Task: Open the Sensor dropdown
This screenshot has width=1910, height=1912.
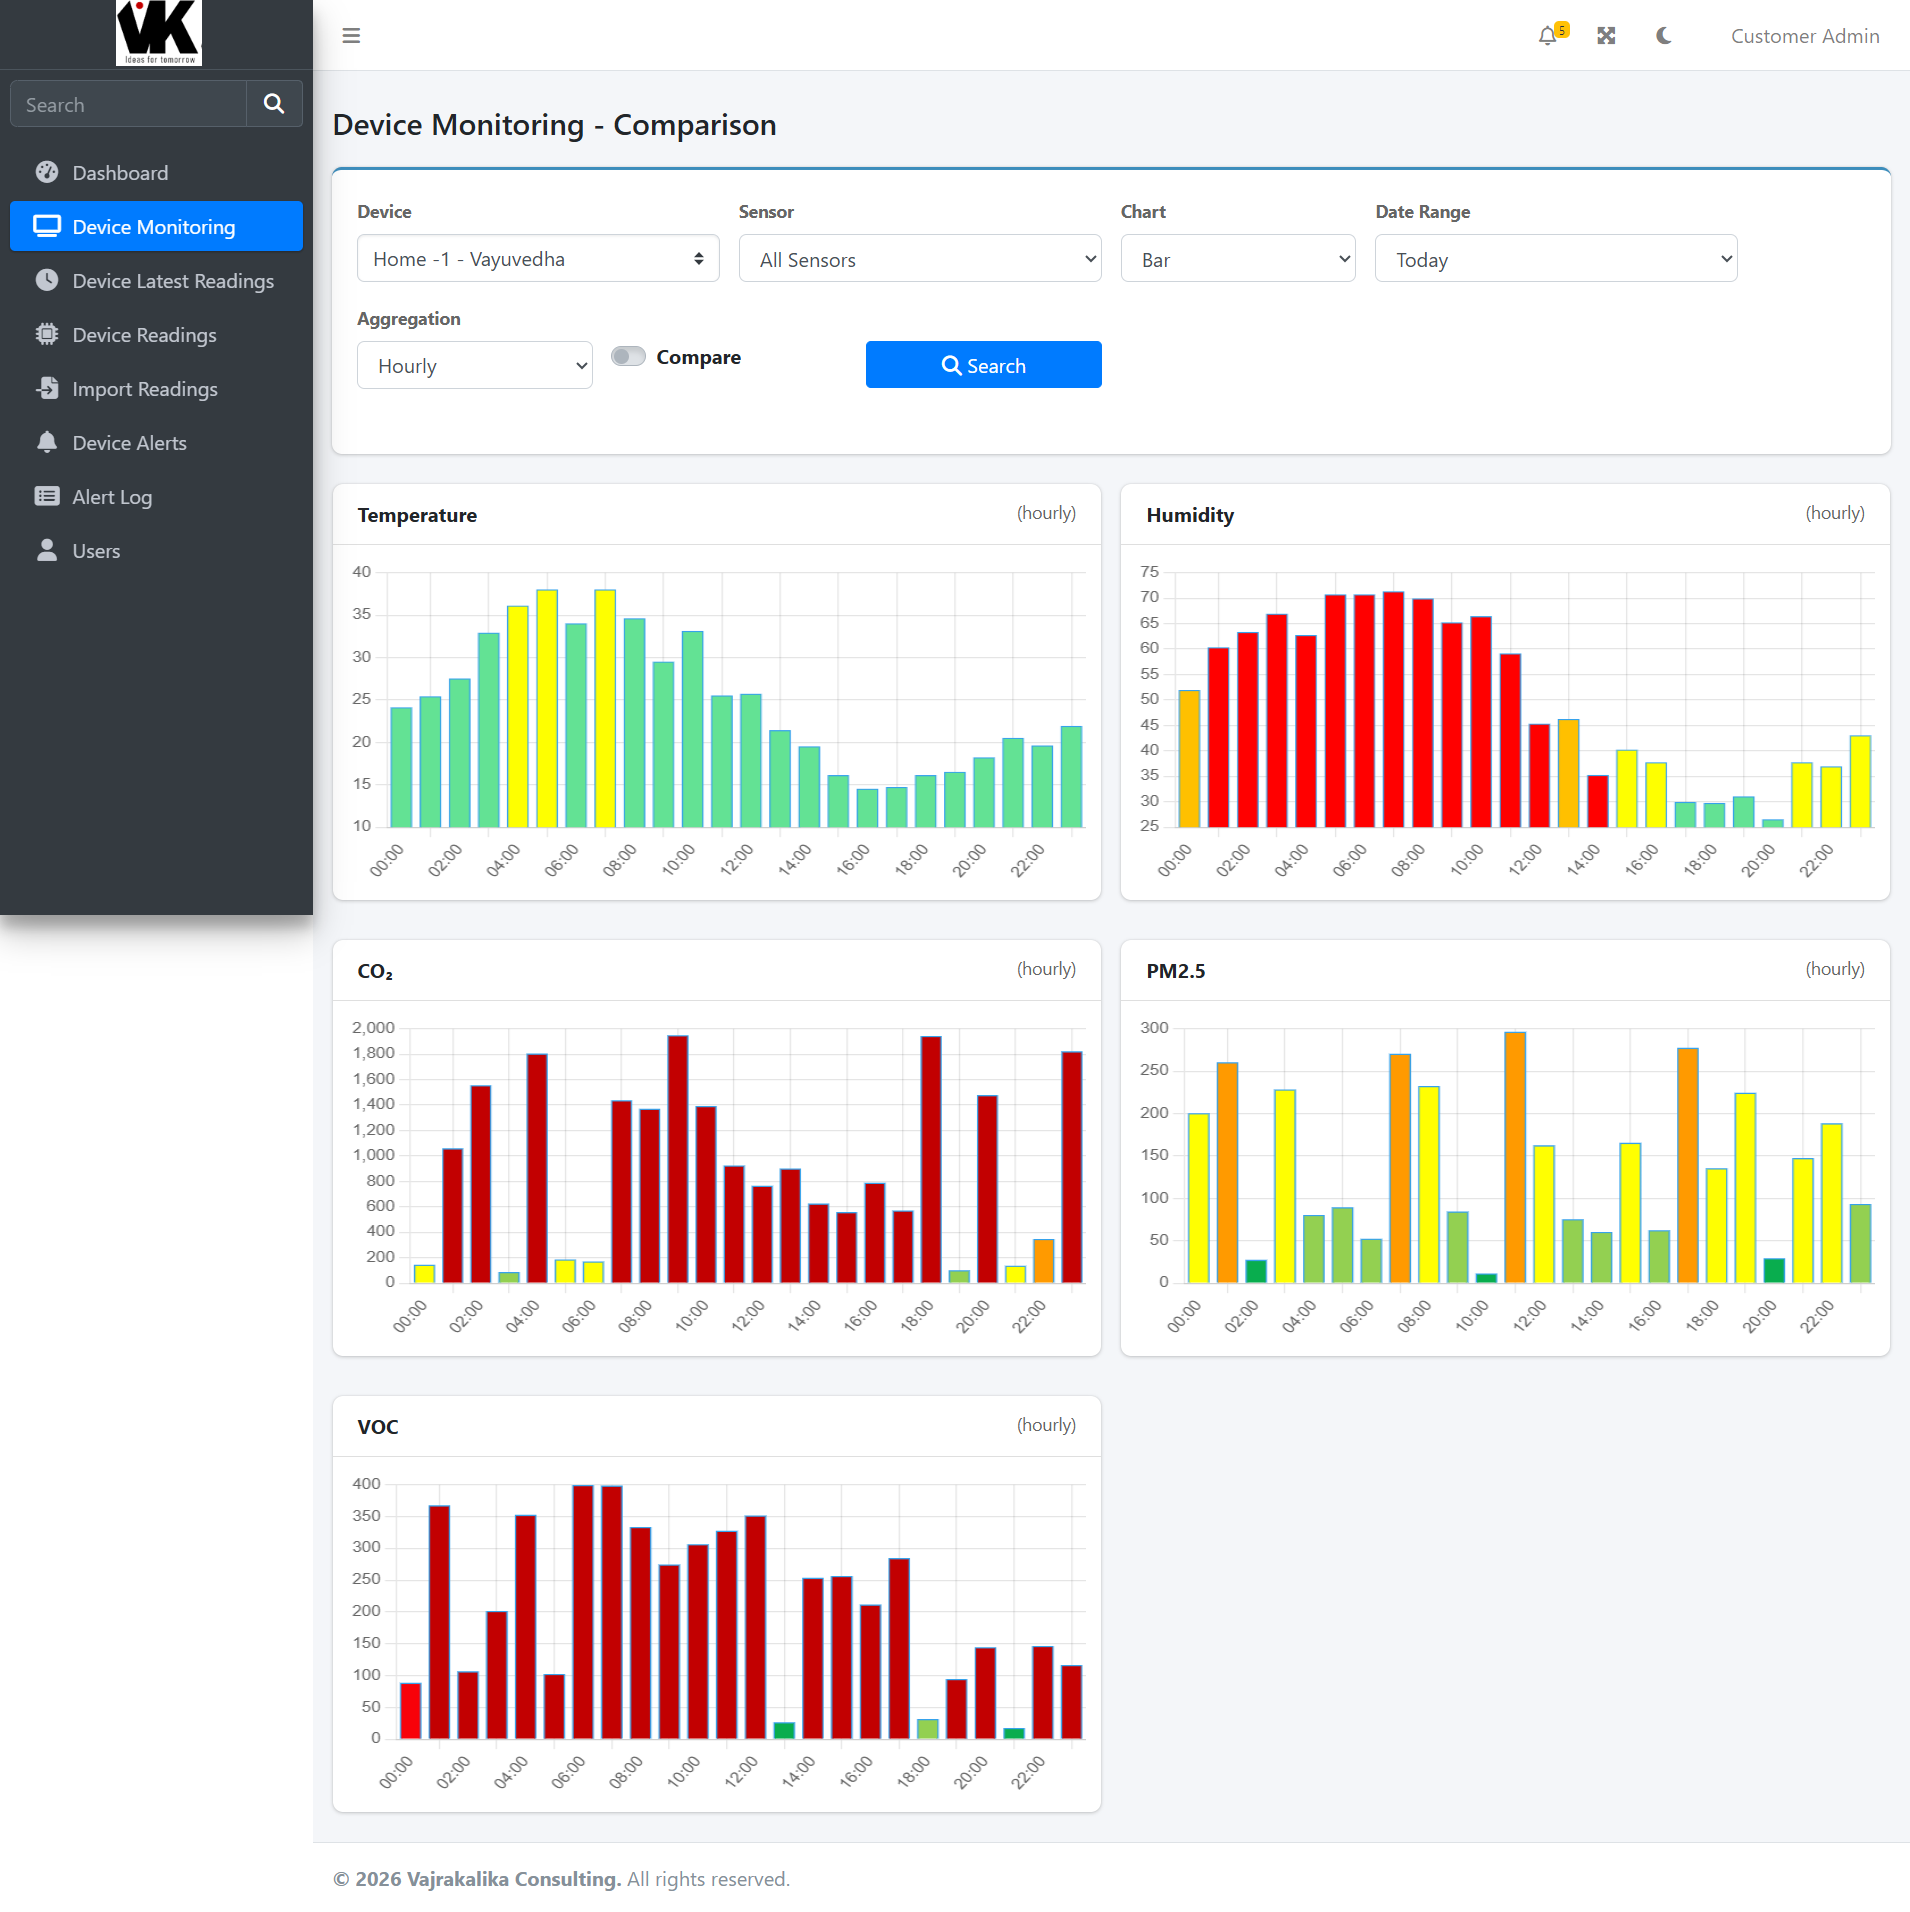Action: [x=920, y=259]
